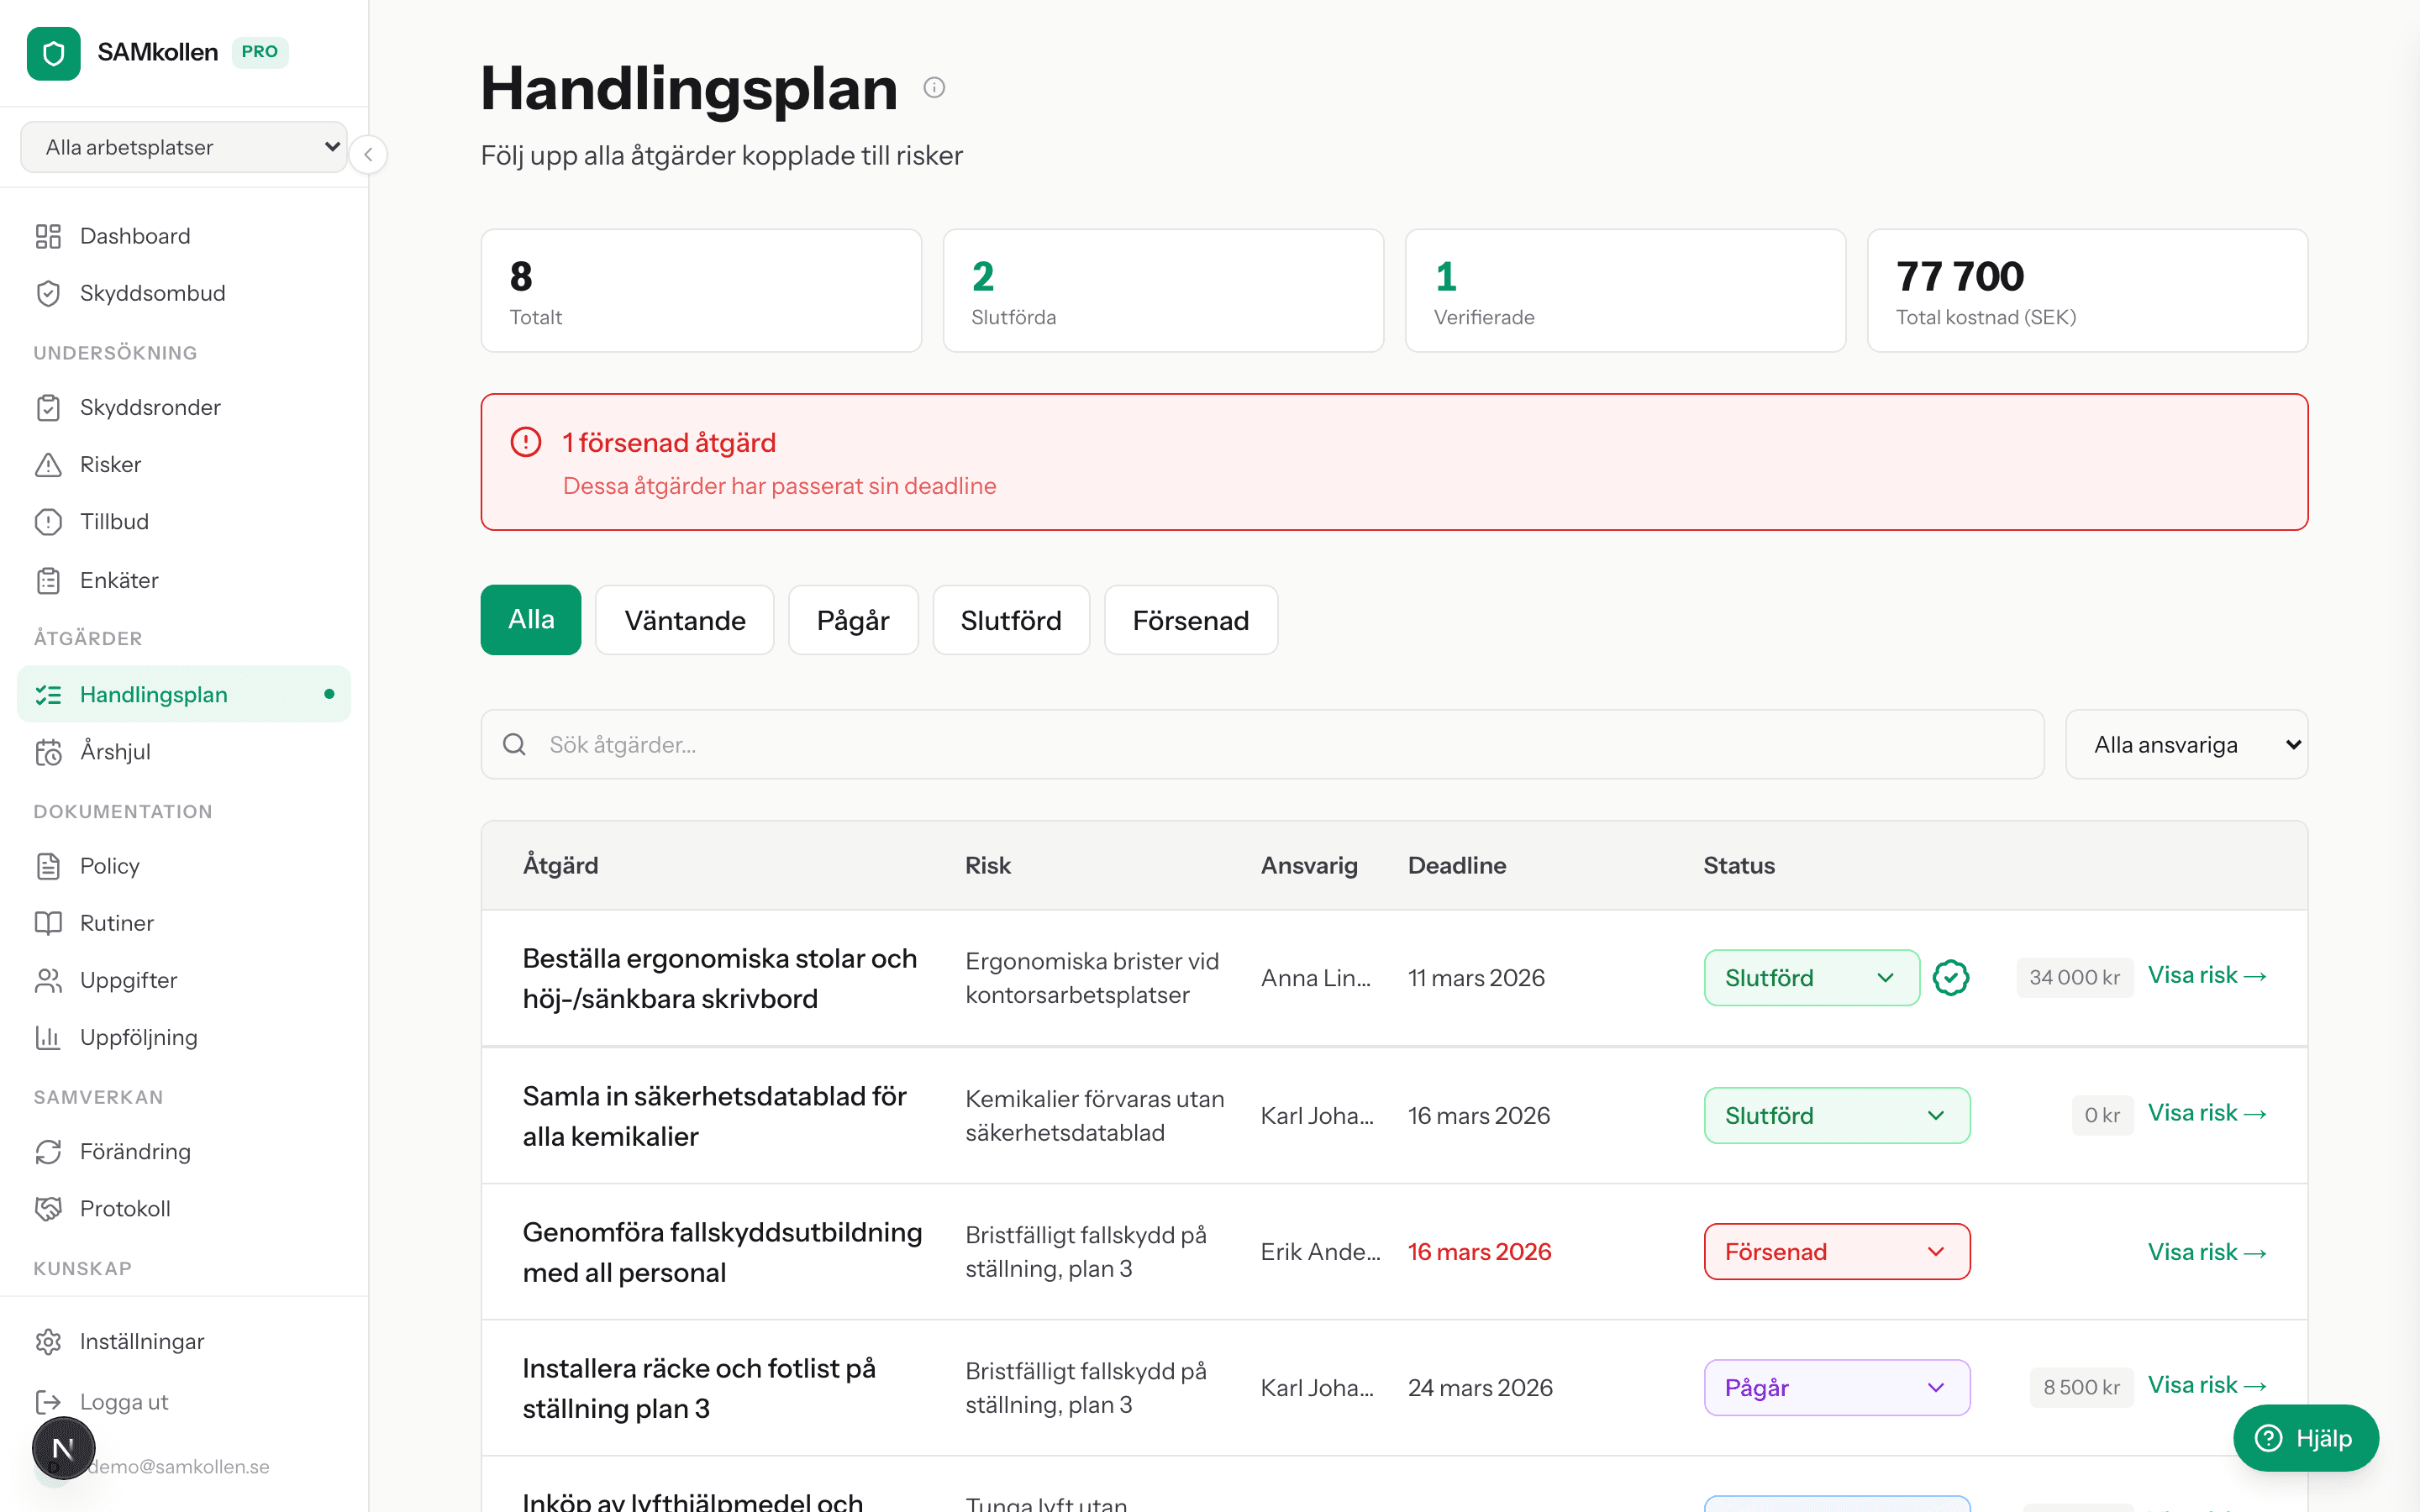Click the info icon next to Handlingsplan
Viewport: 2420px width, 1512px height.
point(934,87)
